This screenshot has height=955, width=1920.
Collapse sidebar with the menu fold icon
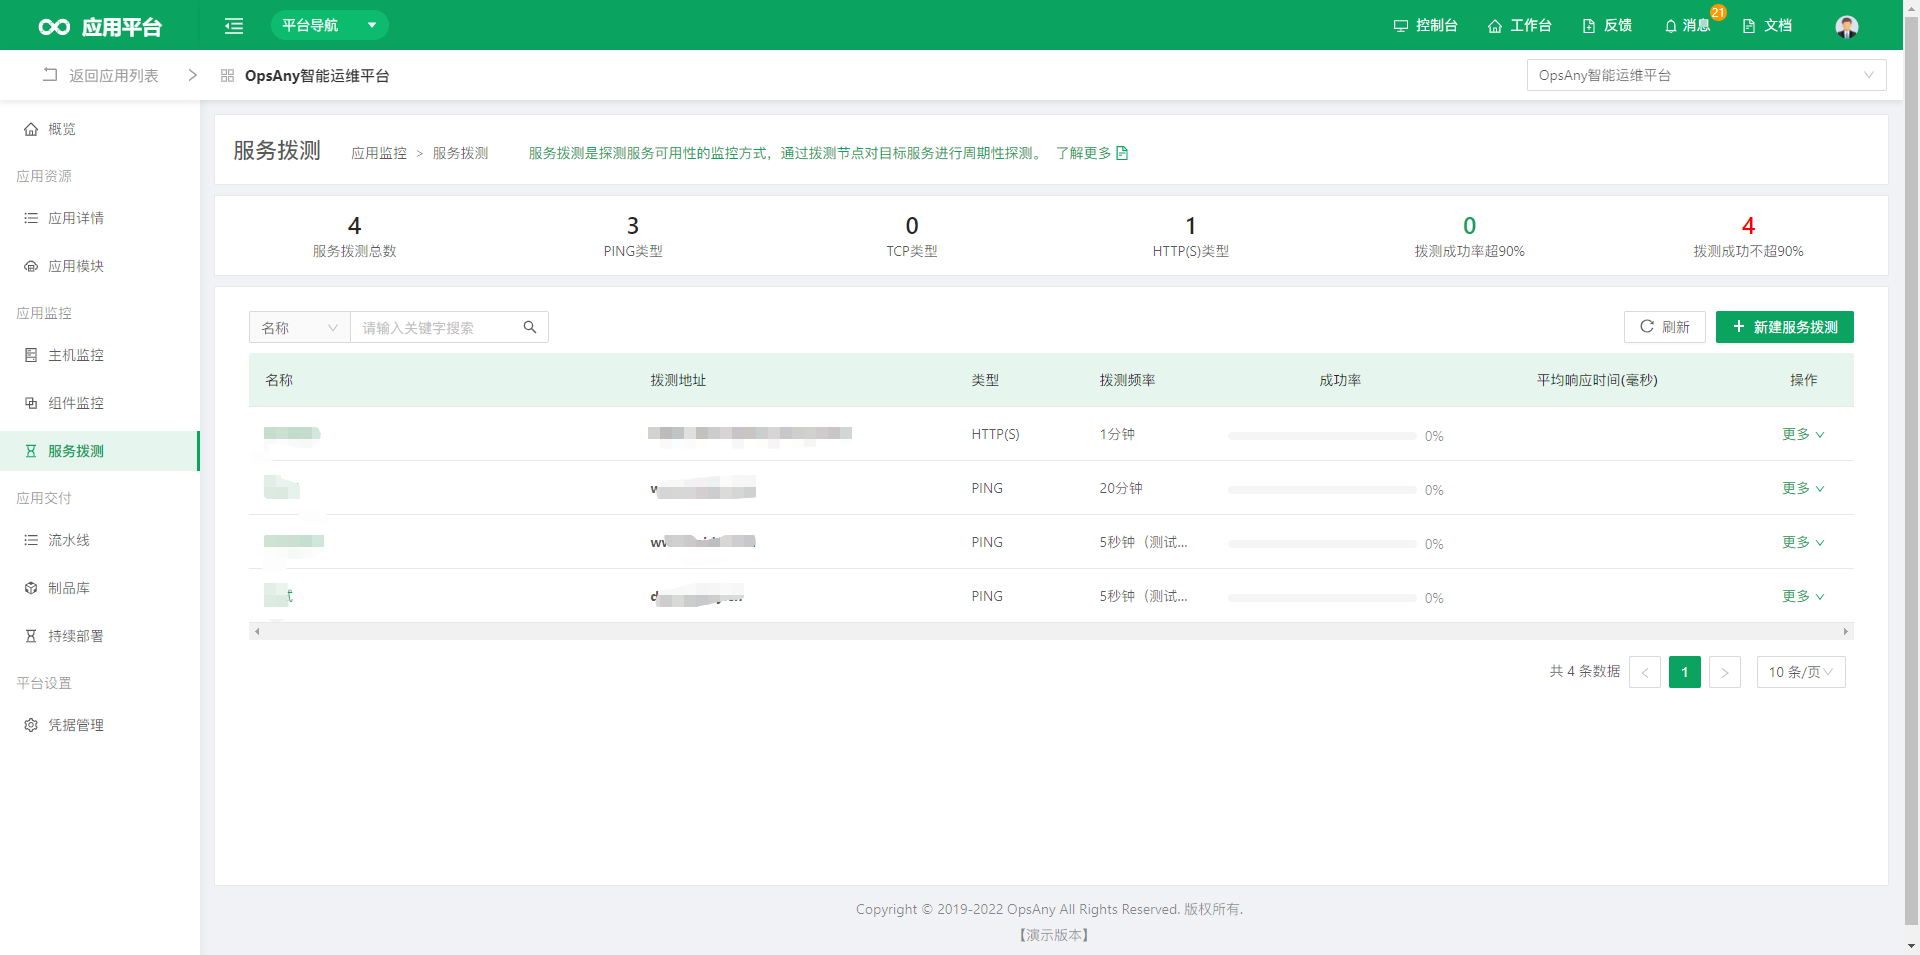(234, 26)
